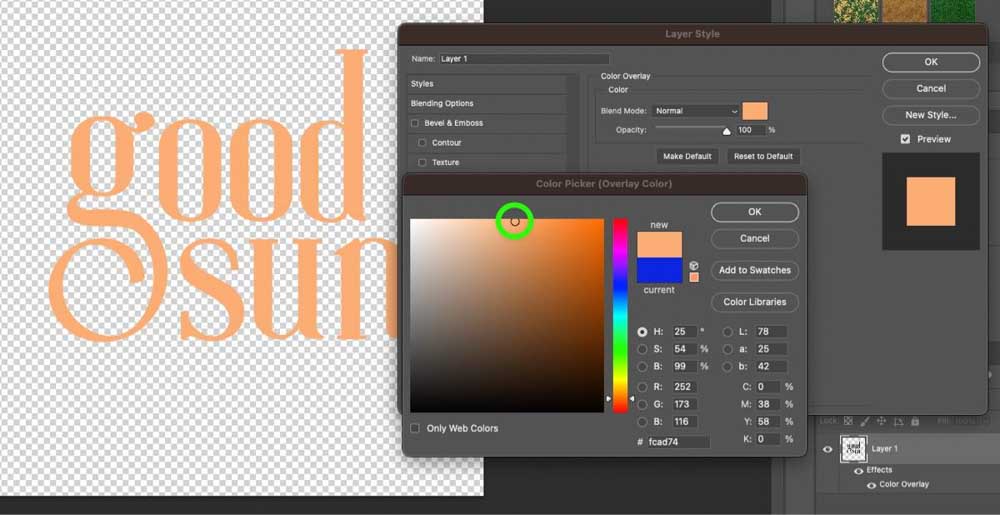Select the Lab 'a' radio button

coord(728,349)
